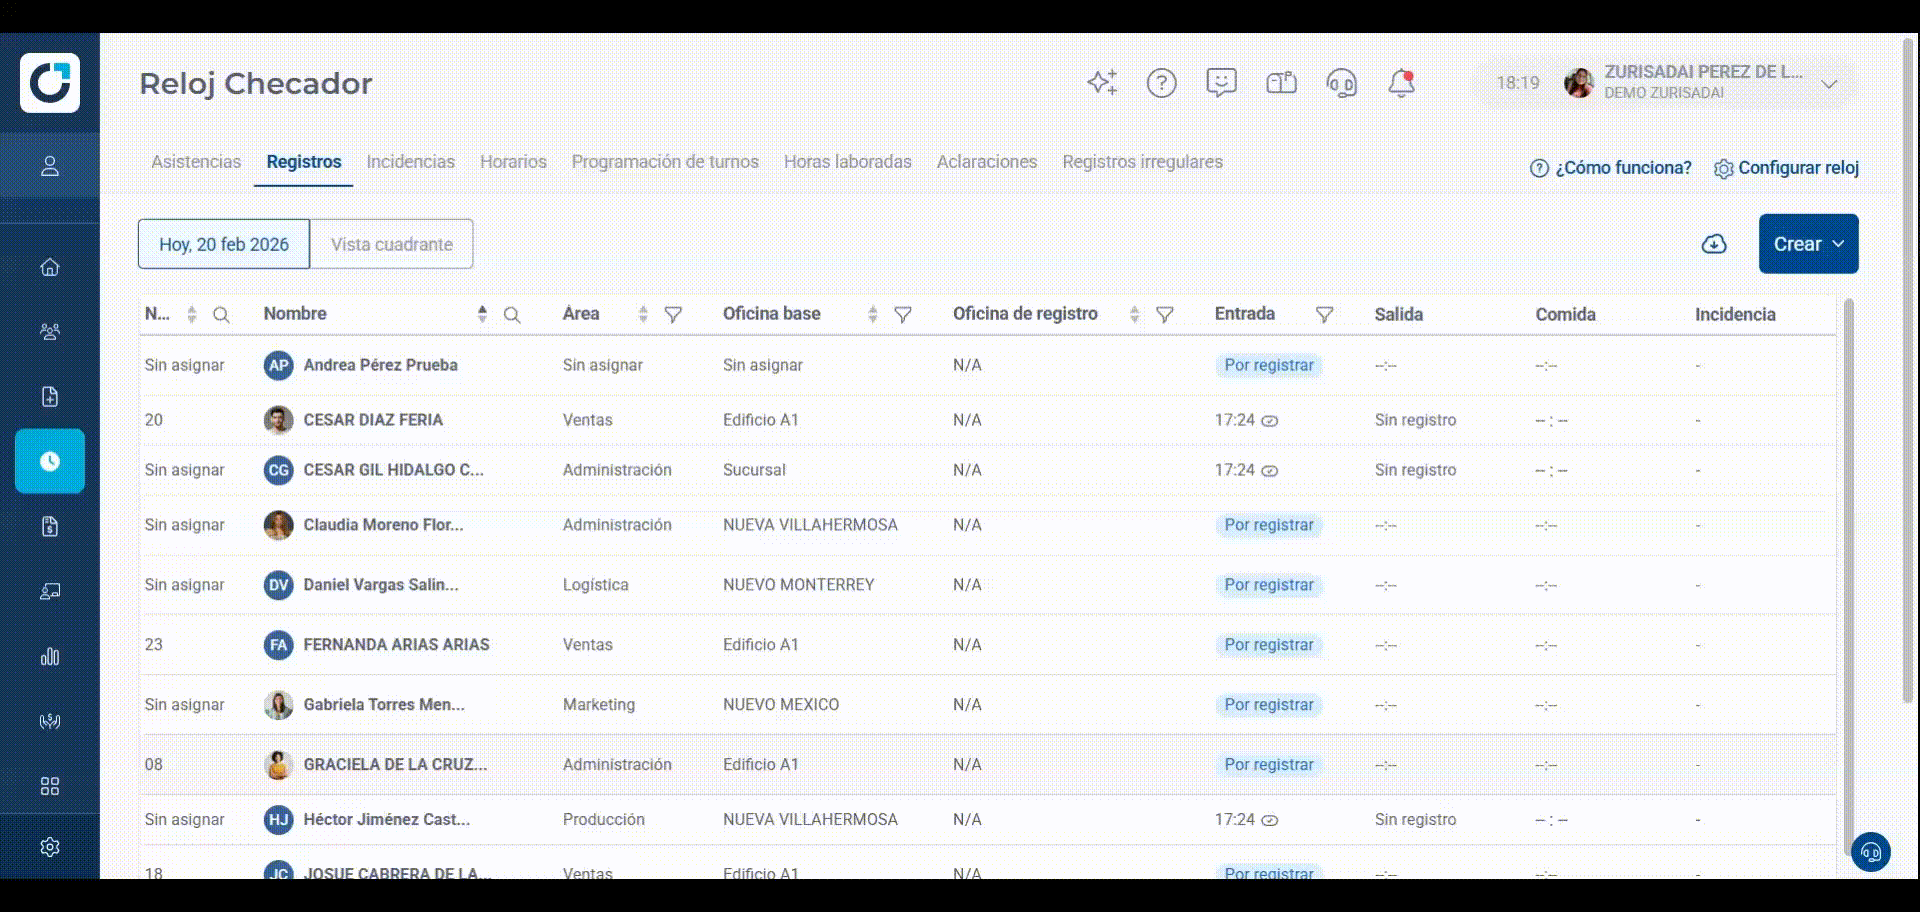Switch to the Horarios tab

coord(513,162)
